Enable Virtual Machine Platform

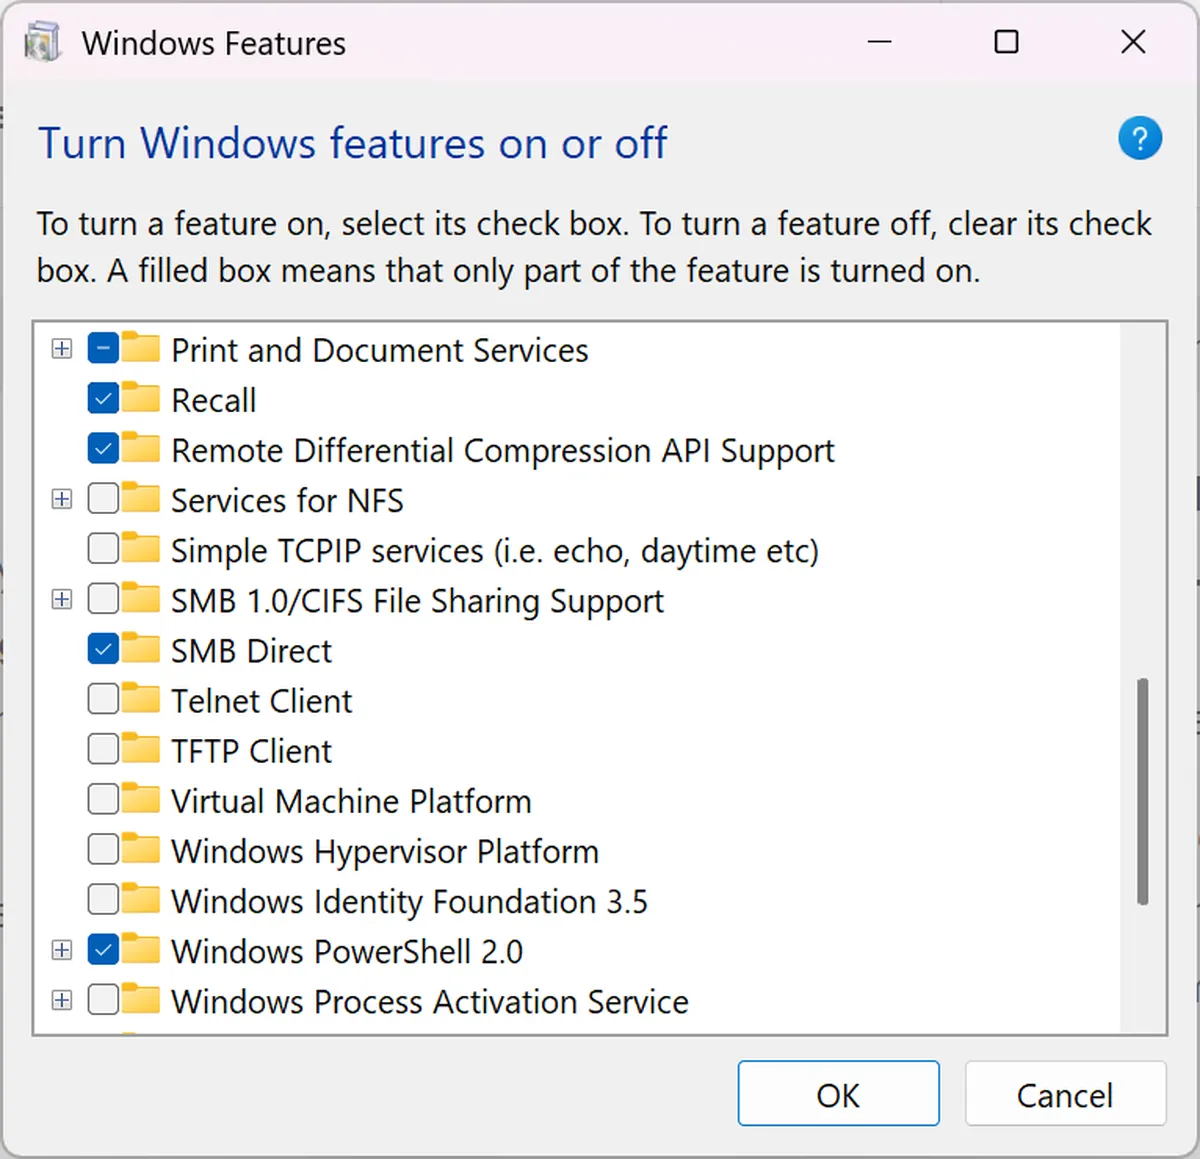[103, 798]
